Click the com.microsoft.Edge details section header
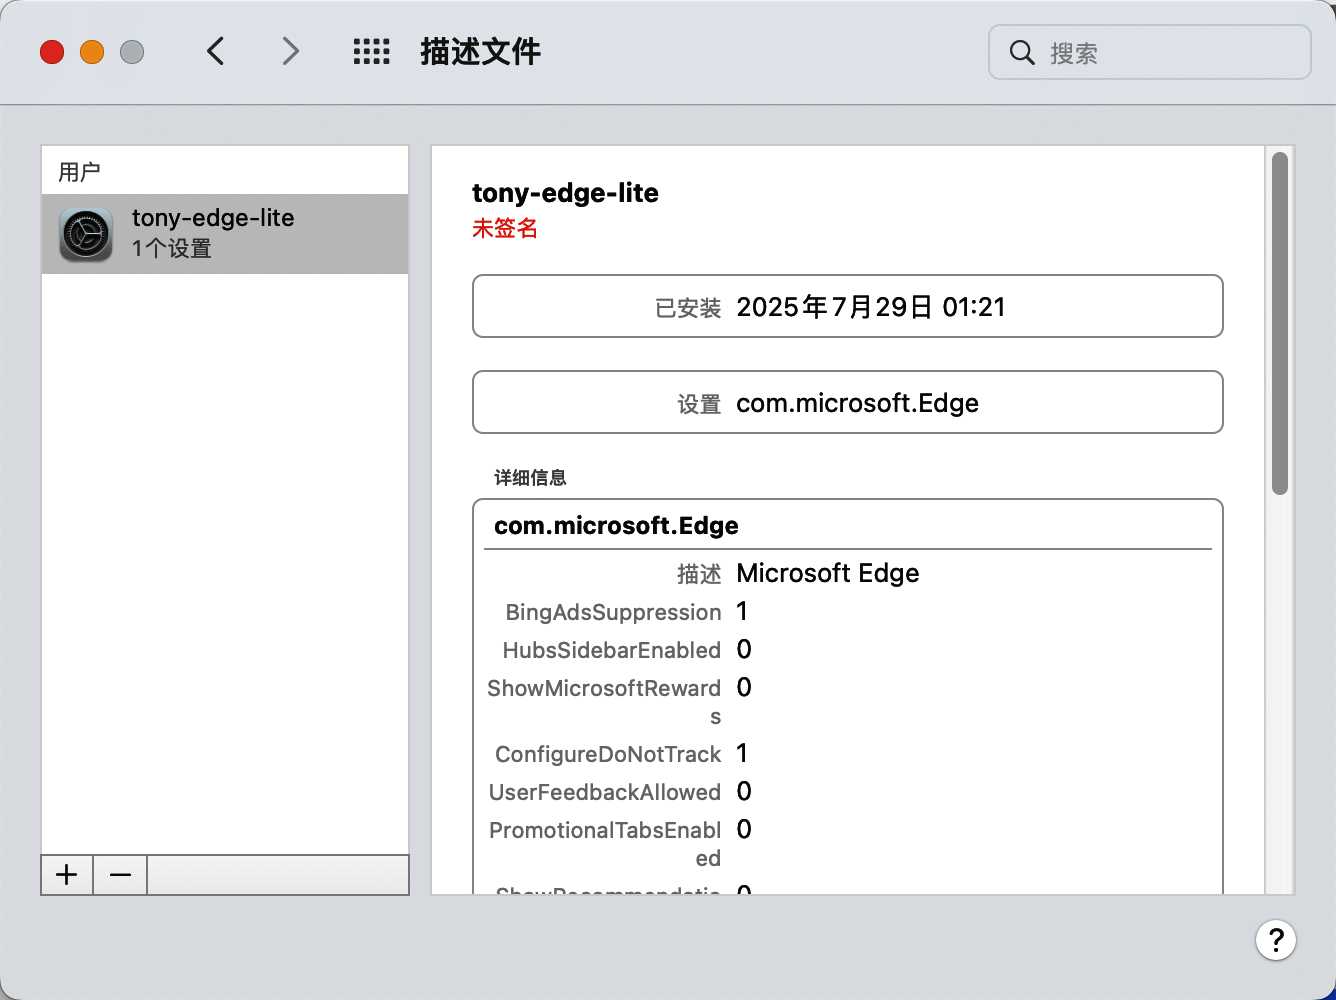Screen dimensions: 1336x1000 tap(616, 526)
